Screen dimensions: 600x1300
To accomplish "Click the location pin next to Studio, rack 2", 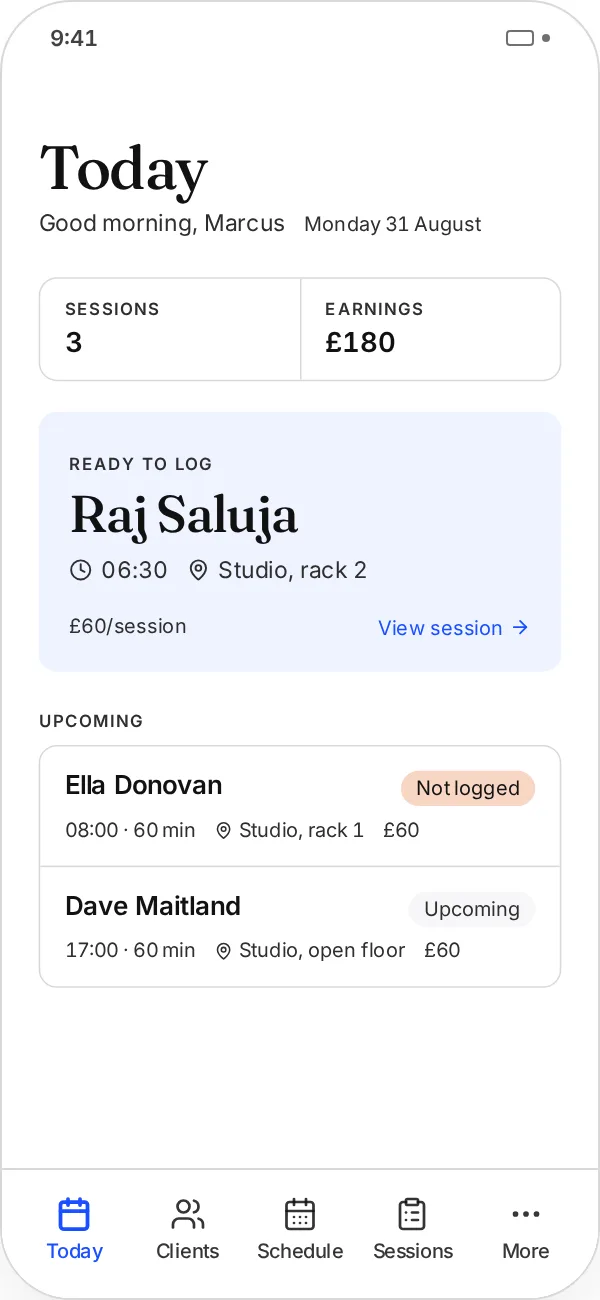I will point(198,570).
